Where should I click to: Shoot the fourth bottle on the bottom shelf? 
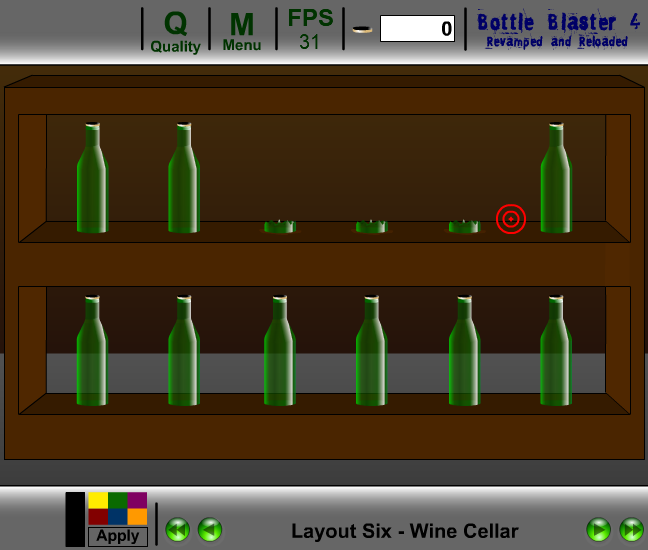pos(372,350)
